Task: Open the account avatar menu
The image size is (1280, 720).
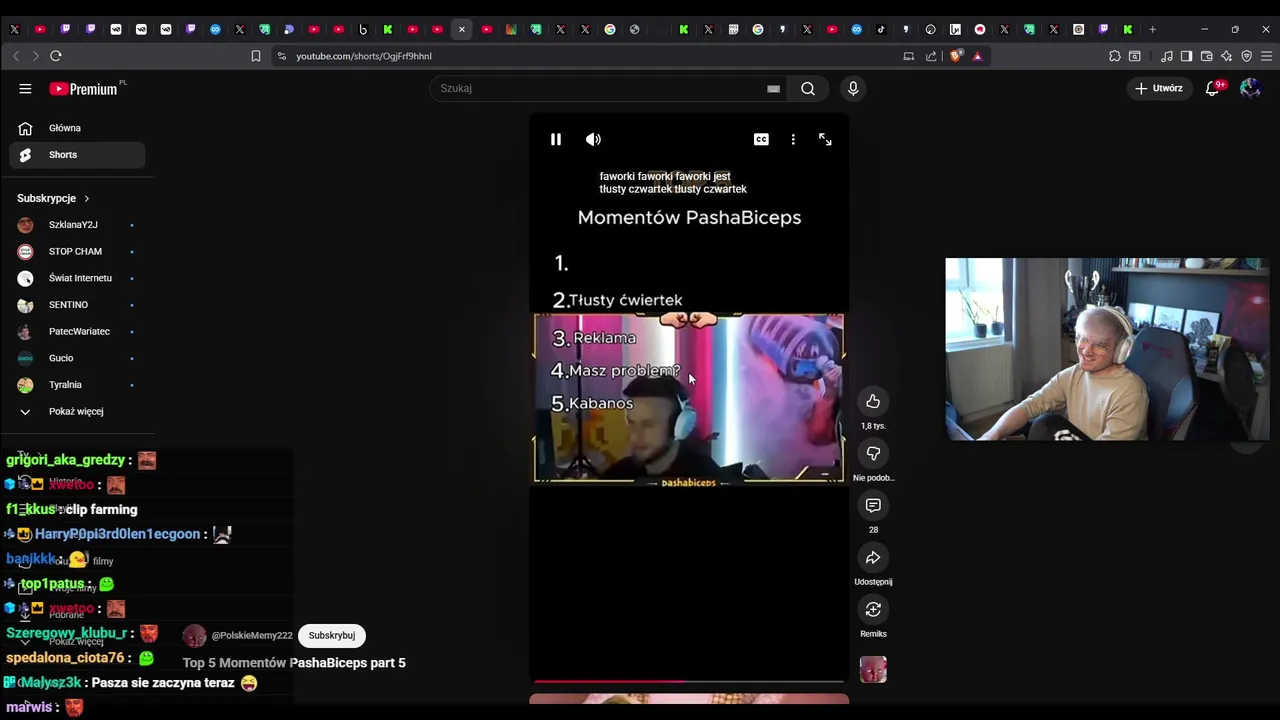Action: (1250, 88)
